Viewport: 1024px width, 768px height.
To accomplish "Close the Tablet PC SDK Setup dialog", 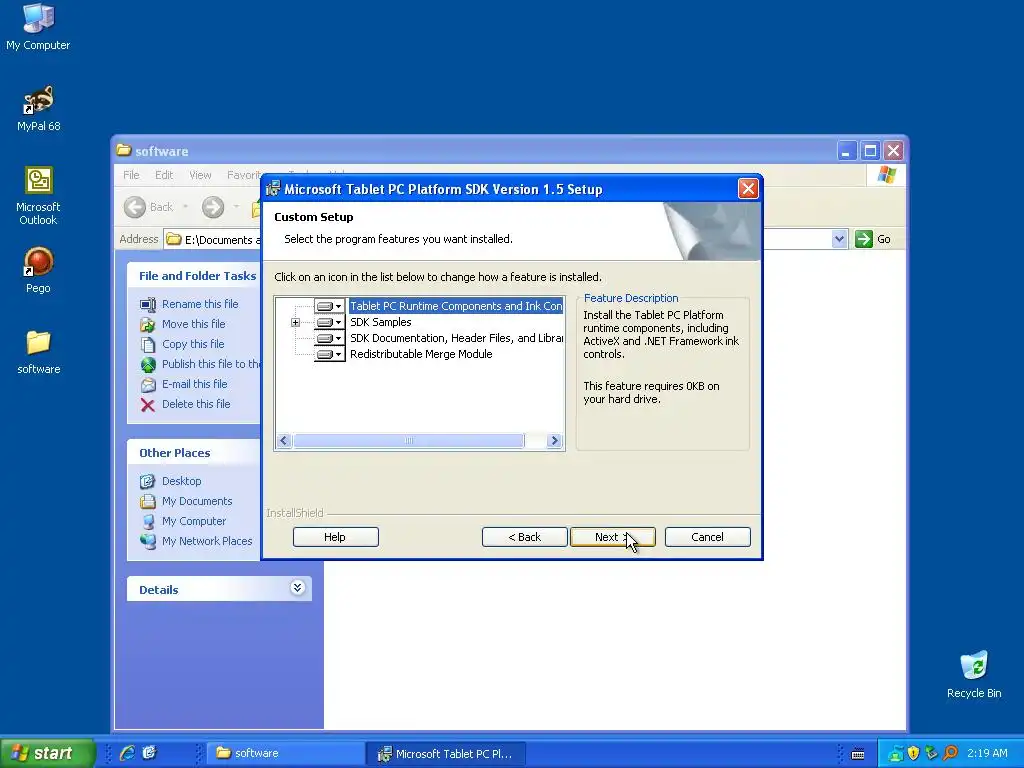I will (x=748, y=189).
